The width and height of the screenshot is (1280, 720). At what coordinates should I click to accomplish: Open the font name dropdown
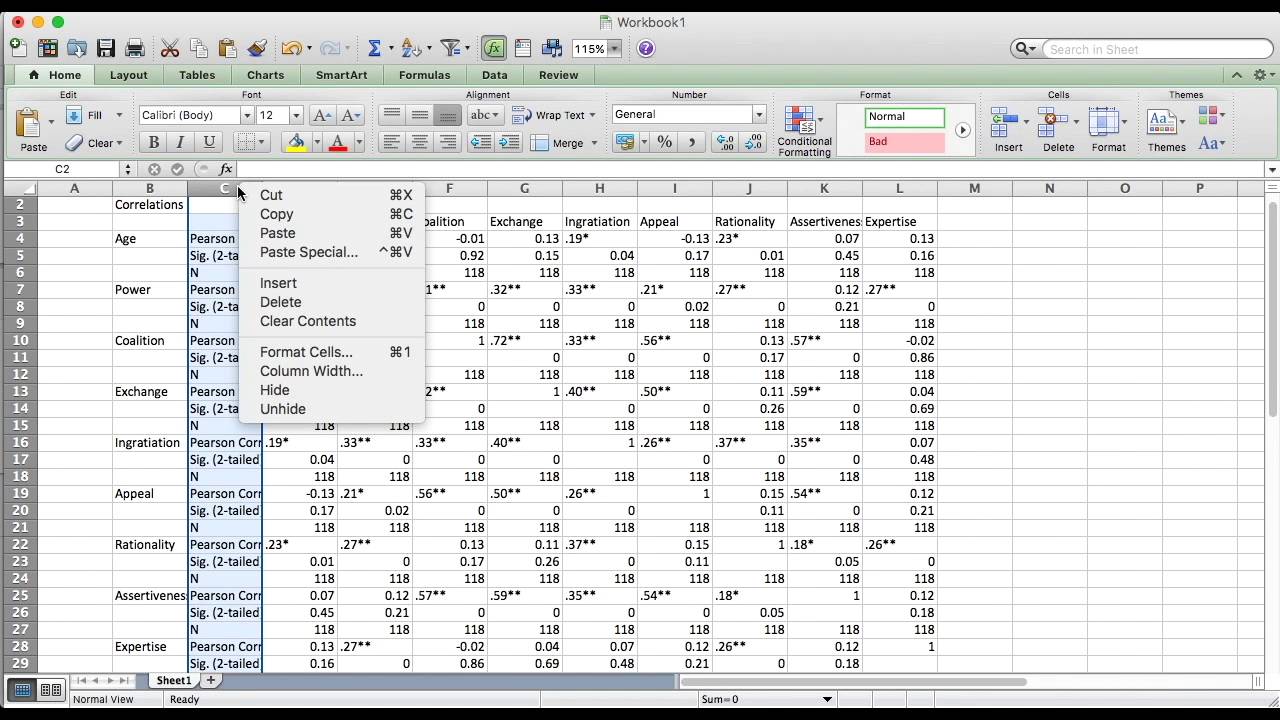coord(247,115)
